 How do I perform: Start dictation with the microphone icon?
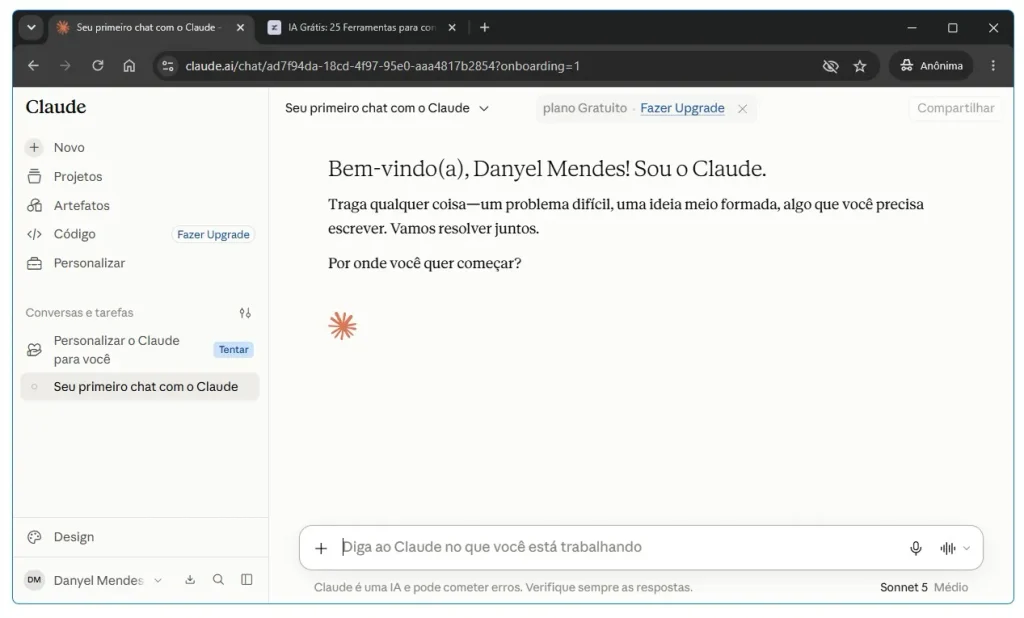coord(916,548)
